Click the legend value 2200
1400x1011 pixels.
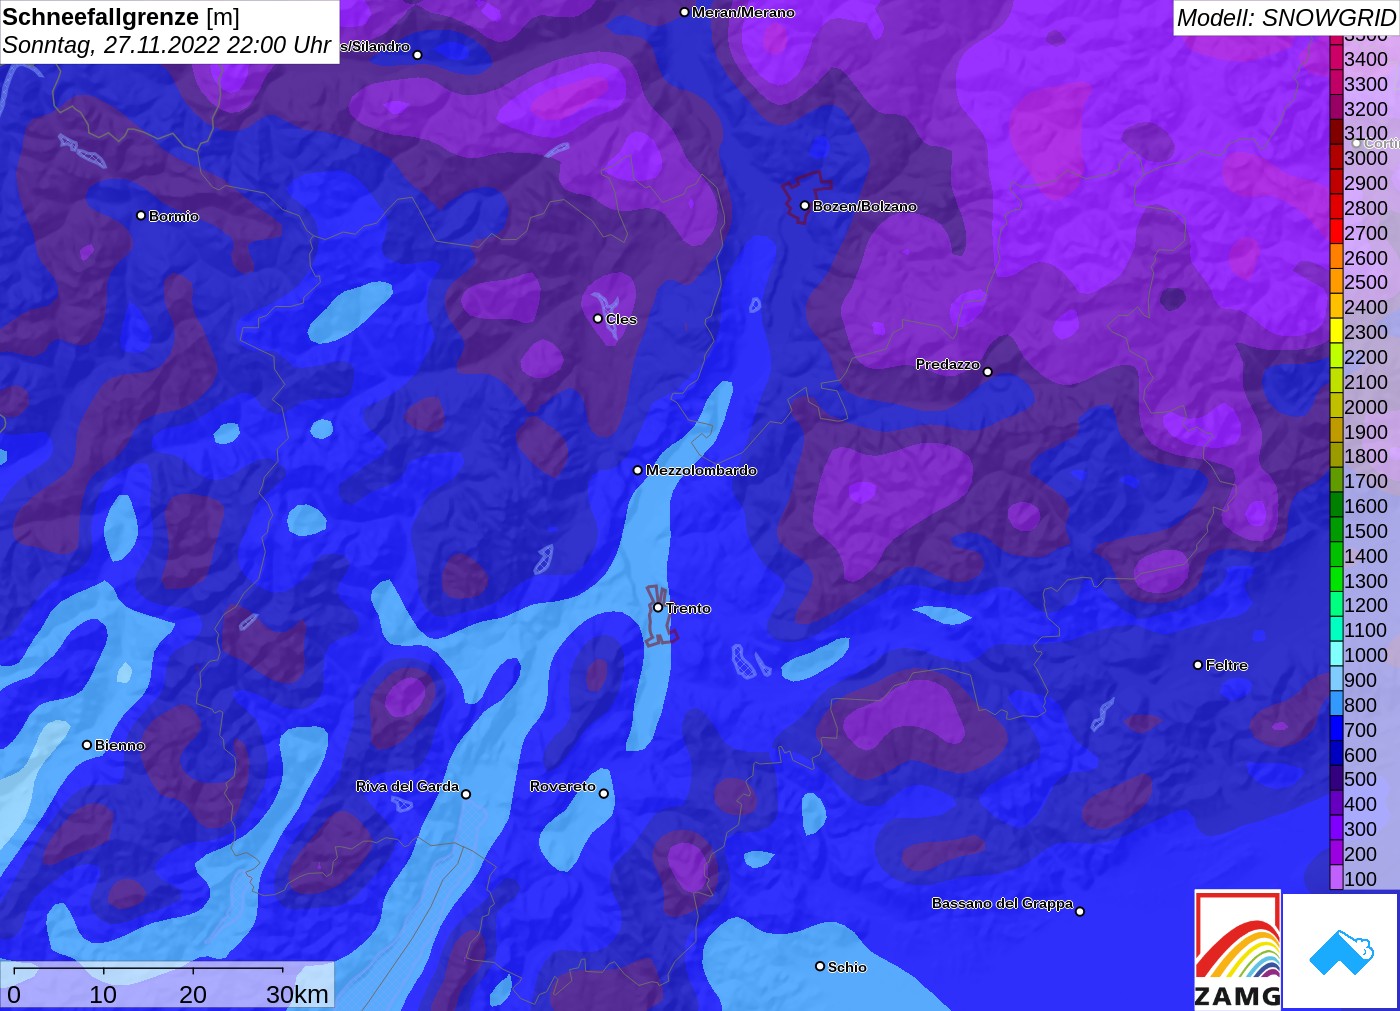click(x=1366, y=356)
